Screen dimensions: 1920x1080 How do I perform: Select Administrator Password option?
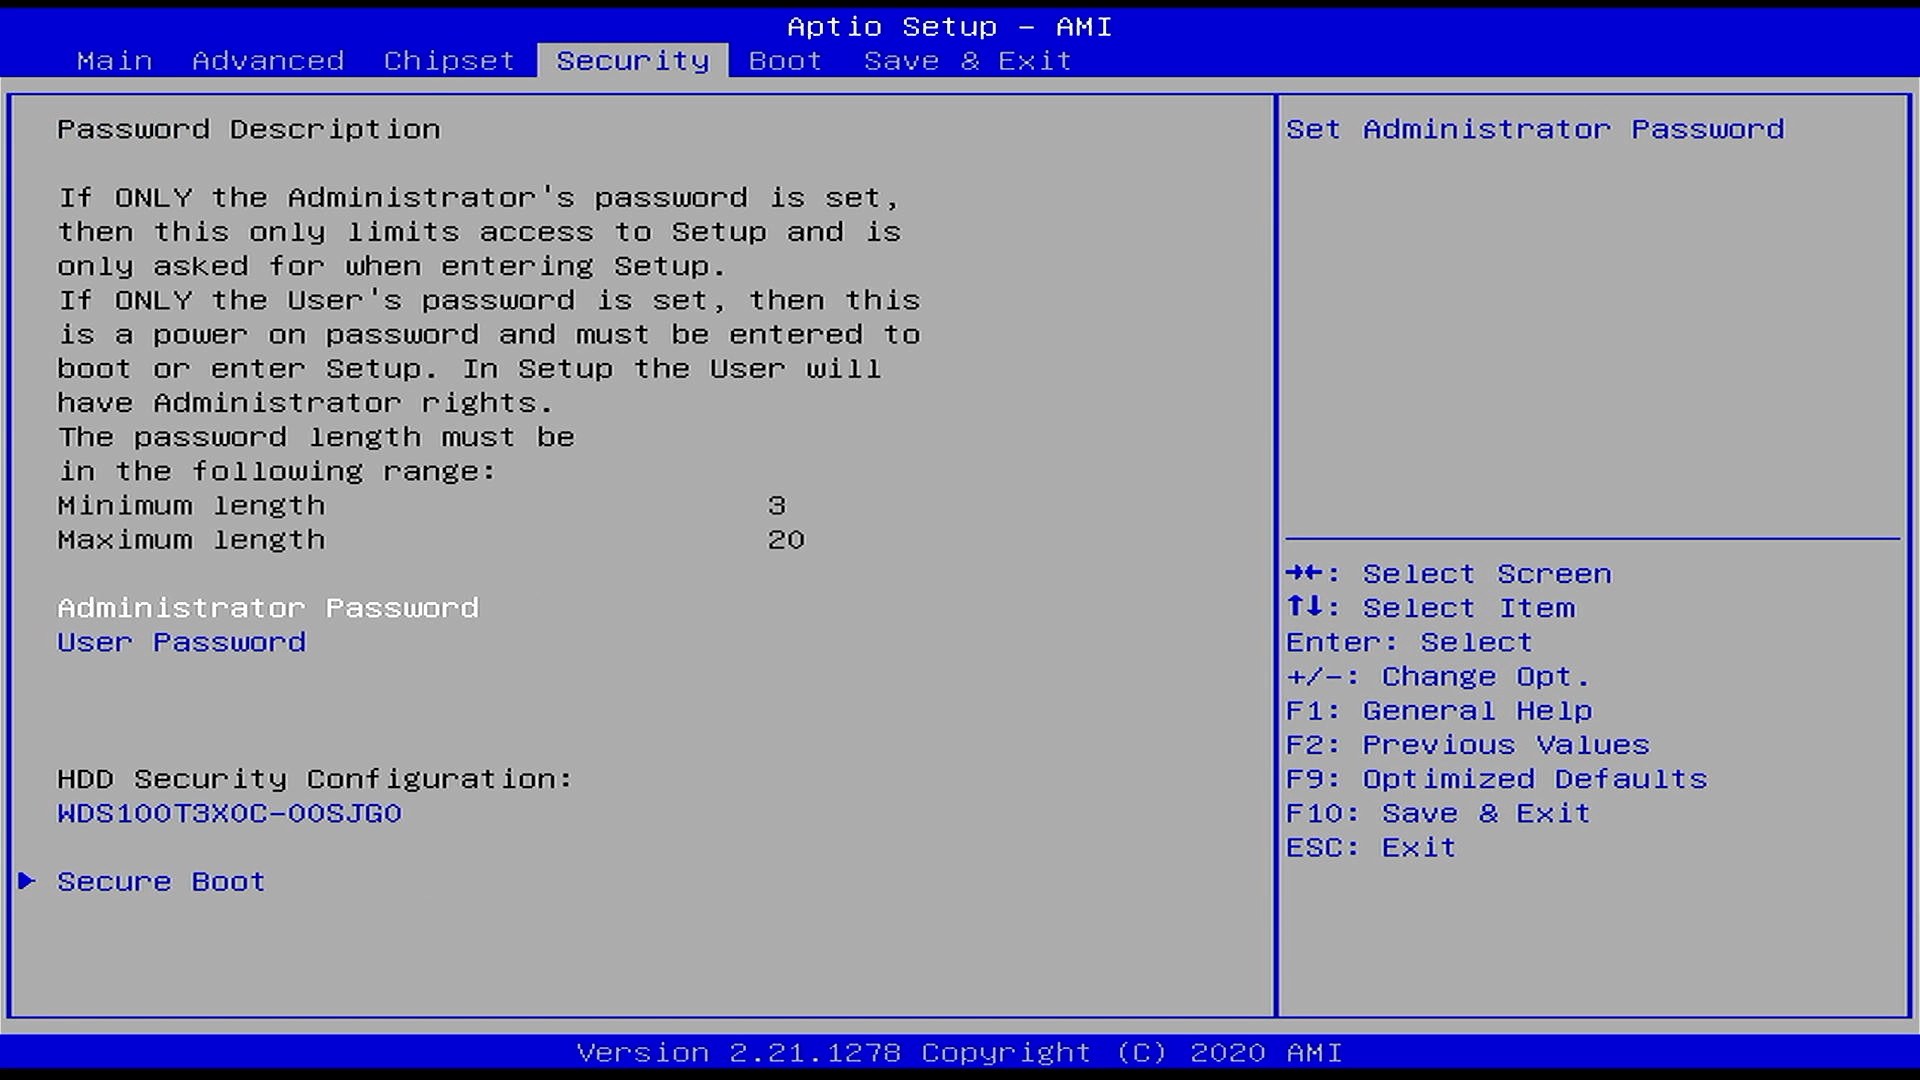click(268, 608)
